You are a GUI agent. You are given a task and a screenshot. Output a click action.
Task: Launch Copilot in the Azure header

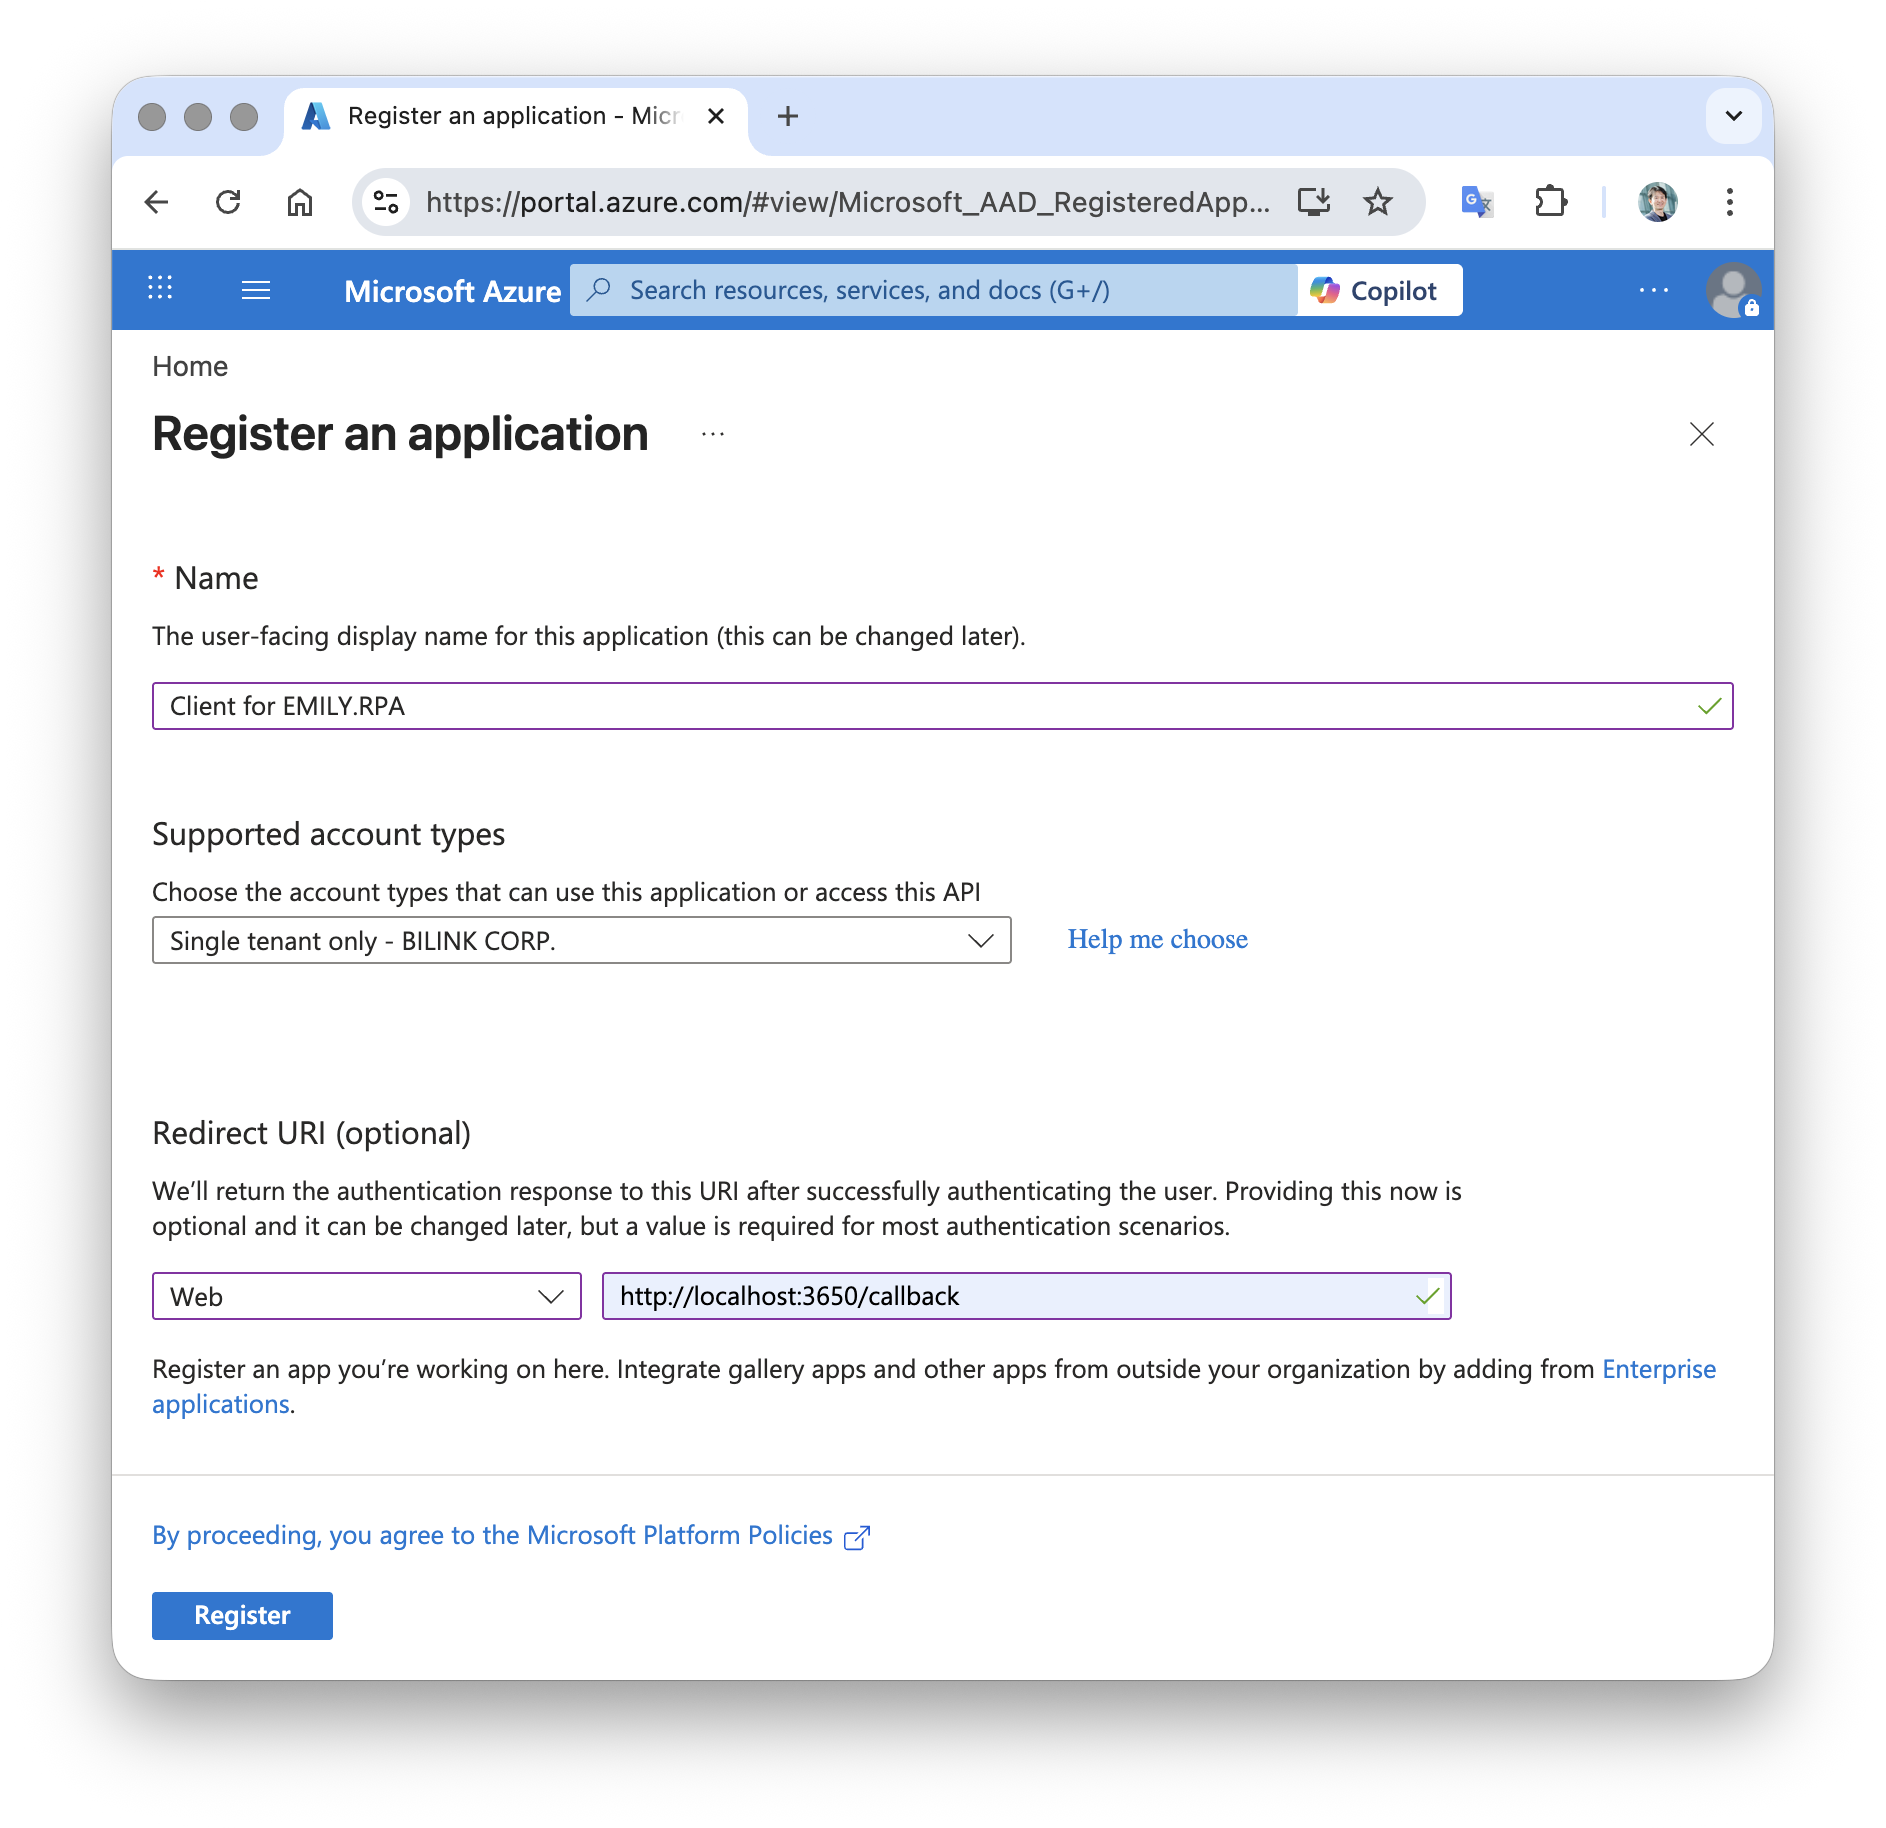click(x=1378, y=290)
